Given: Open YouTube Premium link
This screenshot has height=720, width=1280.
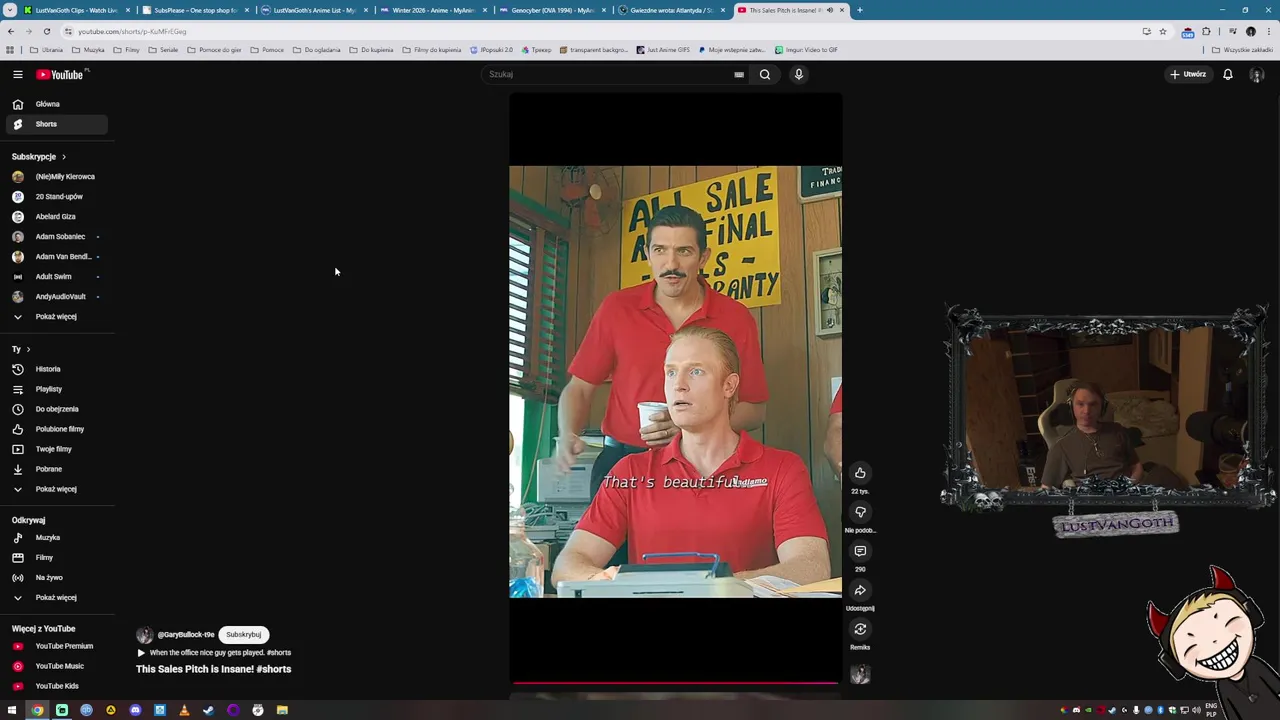Looking at the screenshot, I should [x=55, y=646].
